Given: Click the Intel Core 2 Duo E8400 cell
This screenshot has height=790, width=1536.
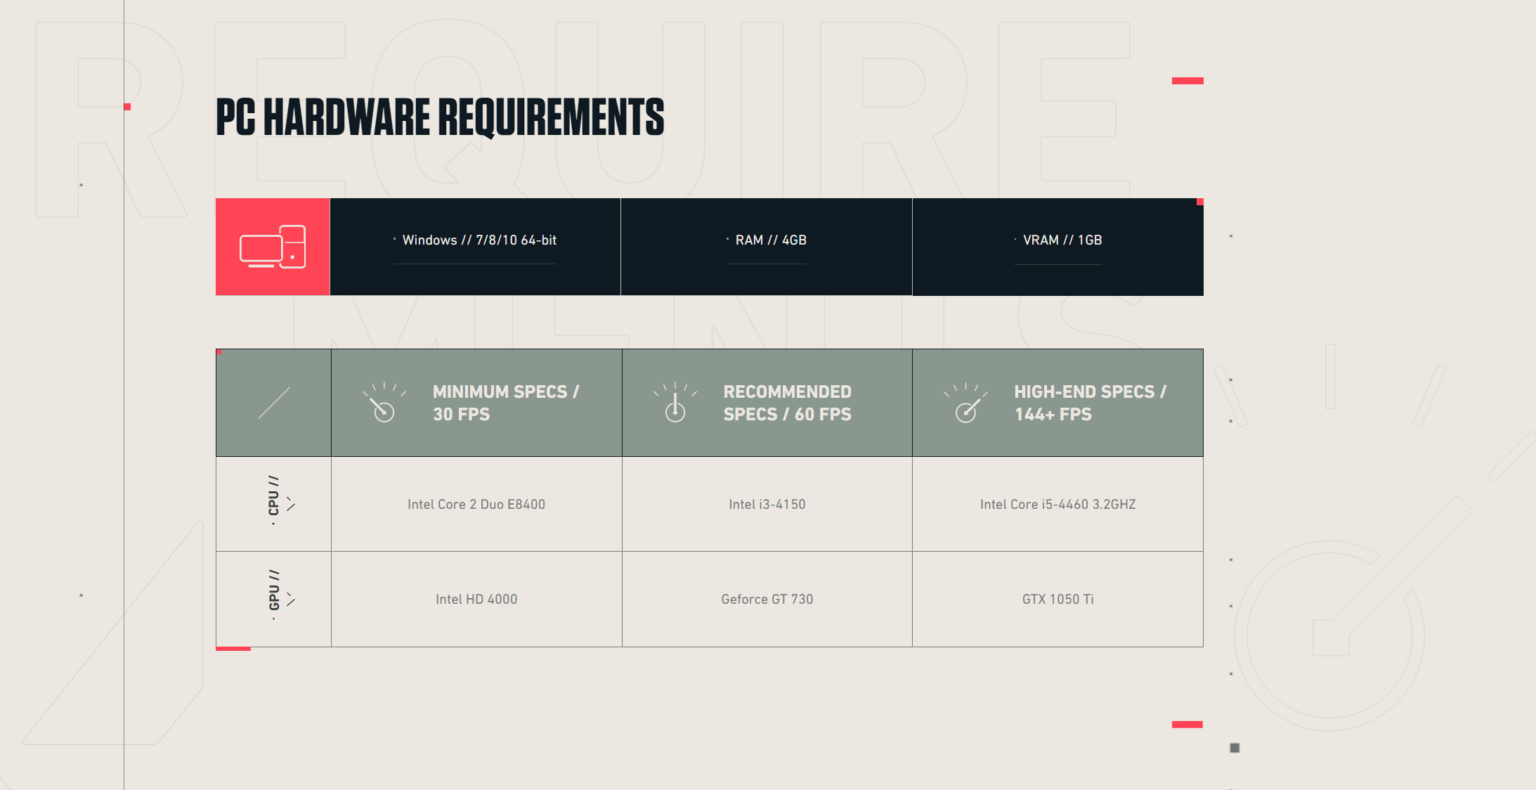Looking at the screenshot, I should [476, 504].
